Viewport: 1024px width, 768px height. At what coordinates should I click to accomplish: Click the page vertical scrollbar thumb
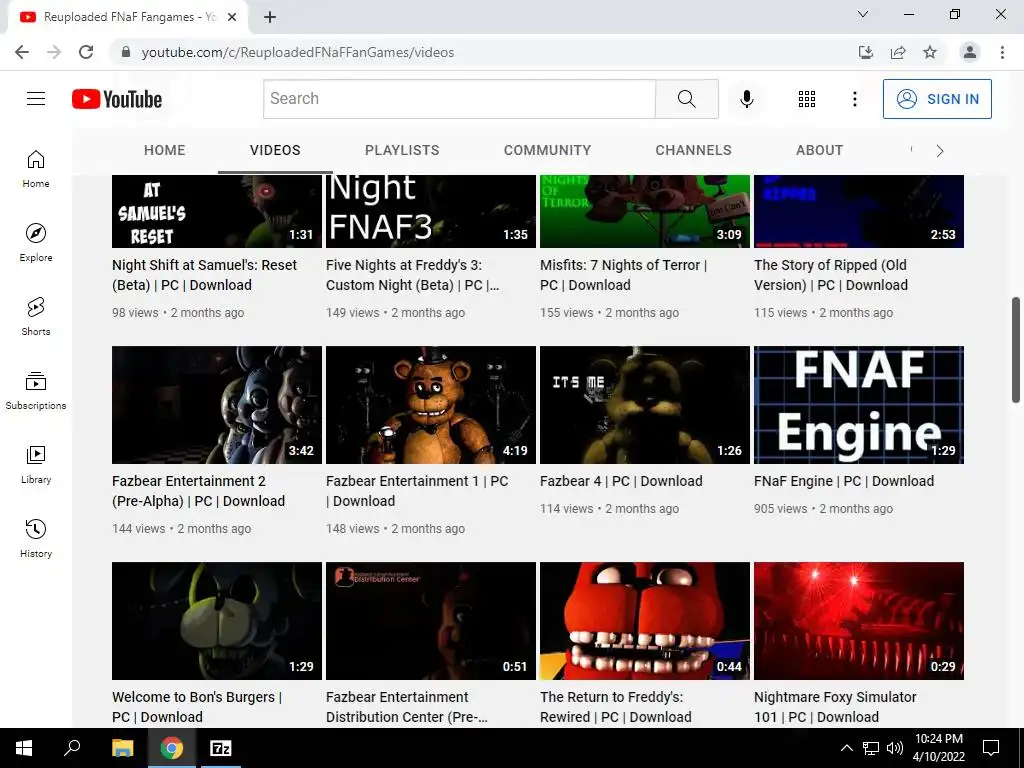click(x=1016, y=349)
